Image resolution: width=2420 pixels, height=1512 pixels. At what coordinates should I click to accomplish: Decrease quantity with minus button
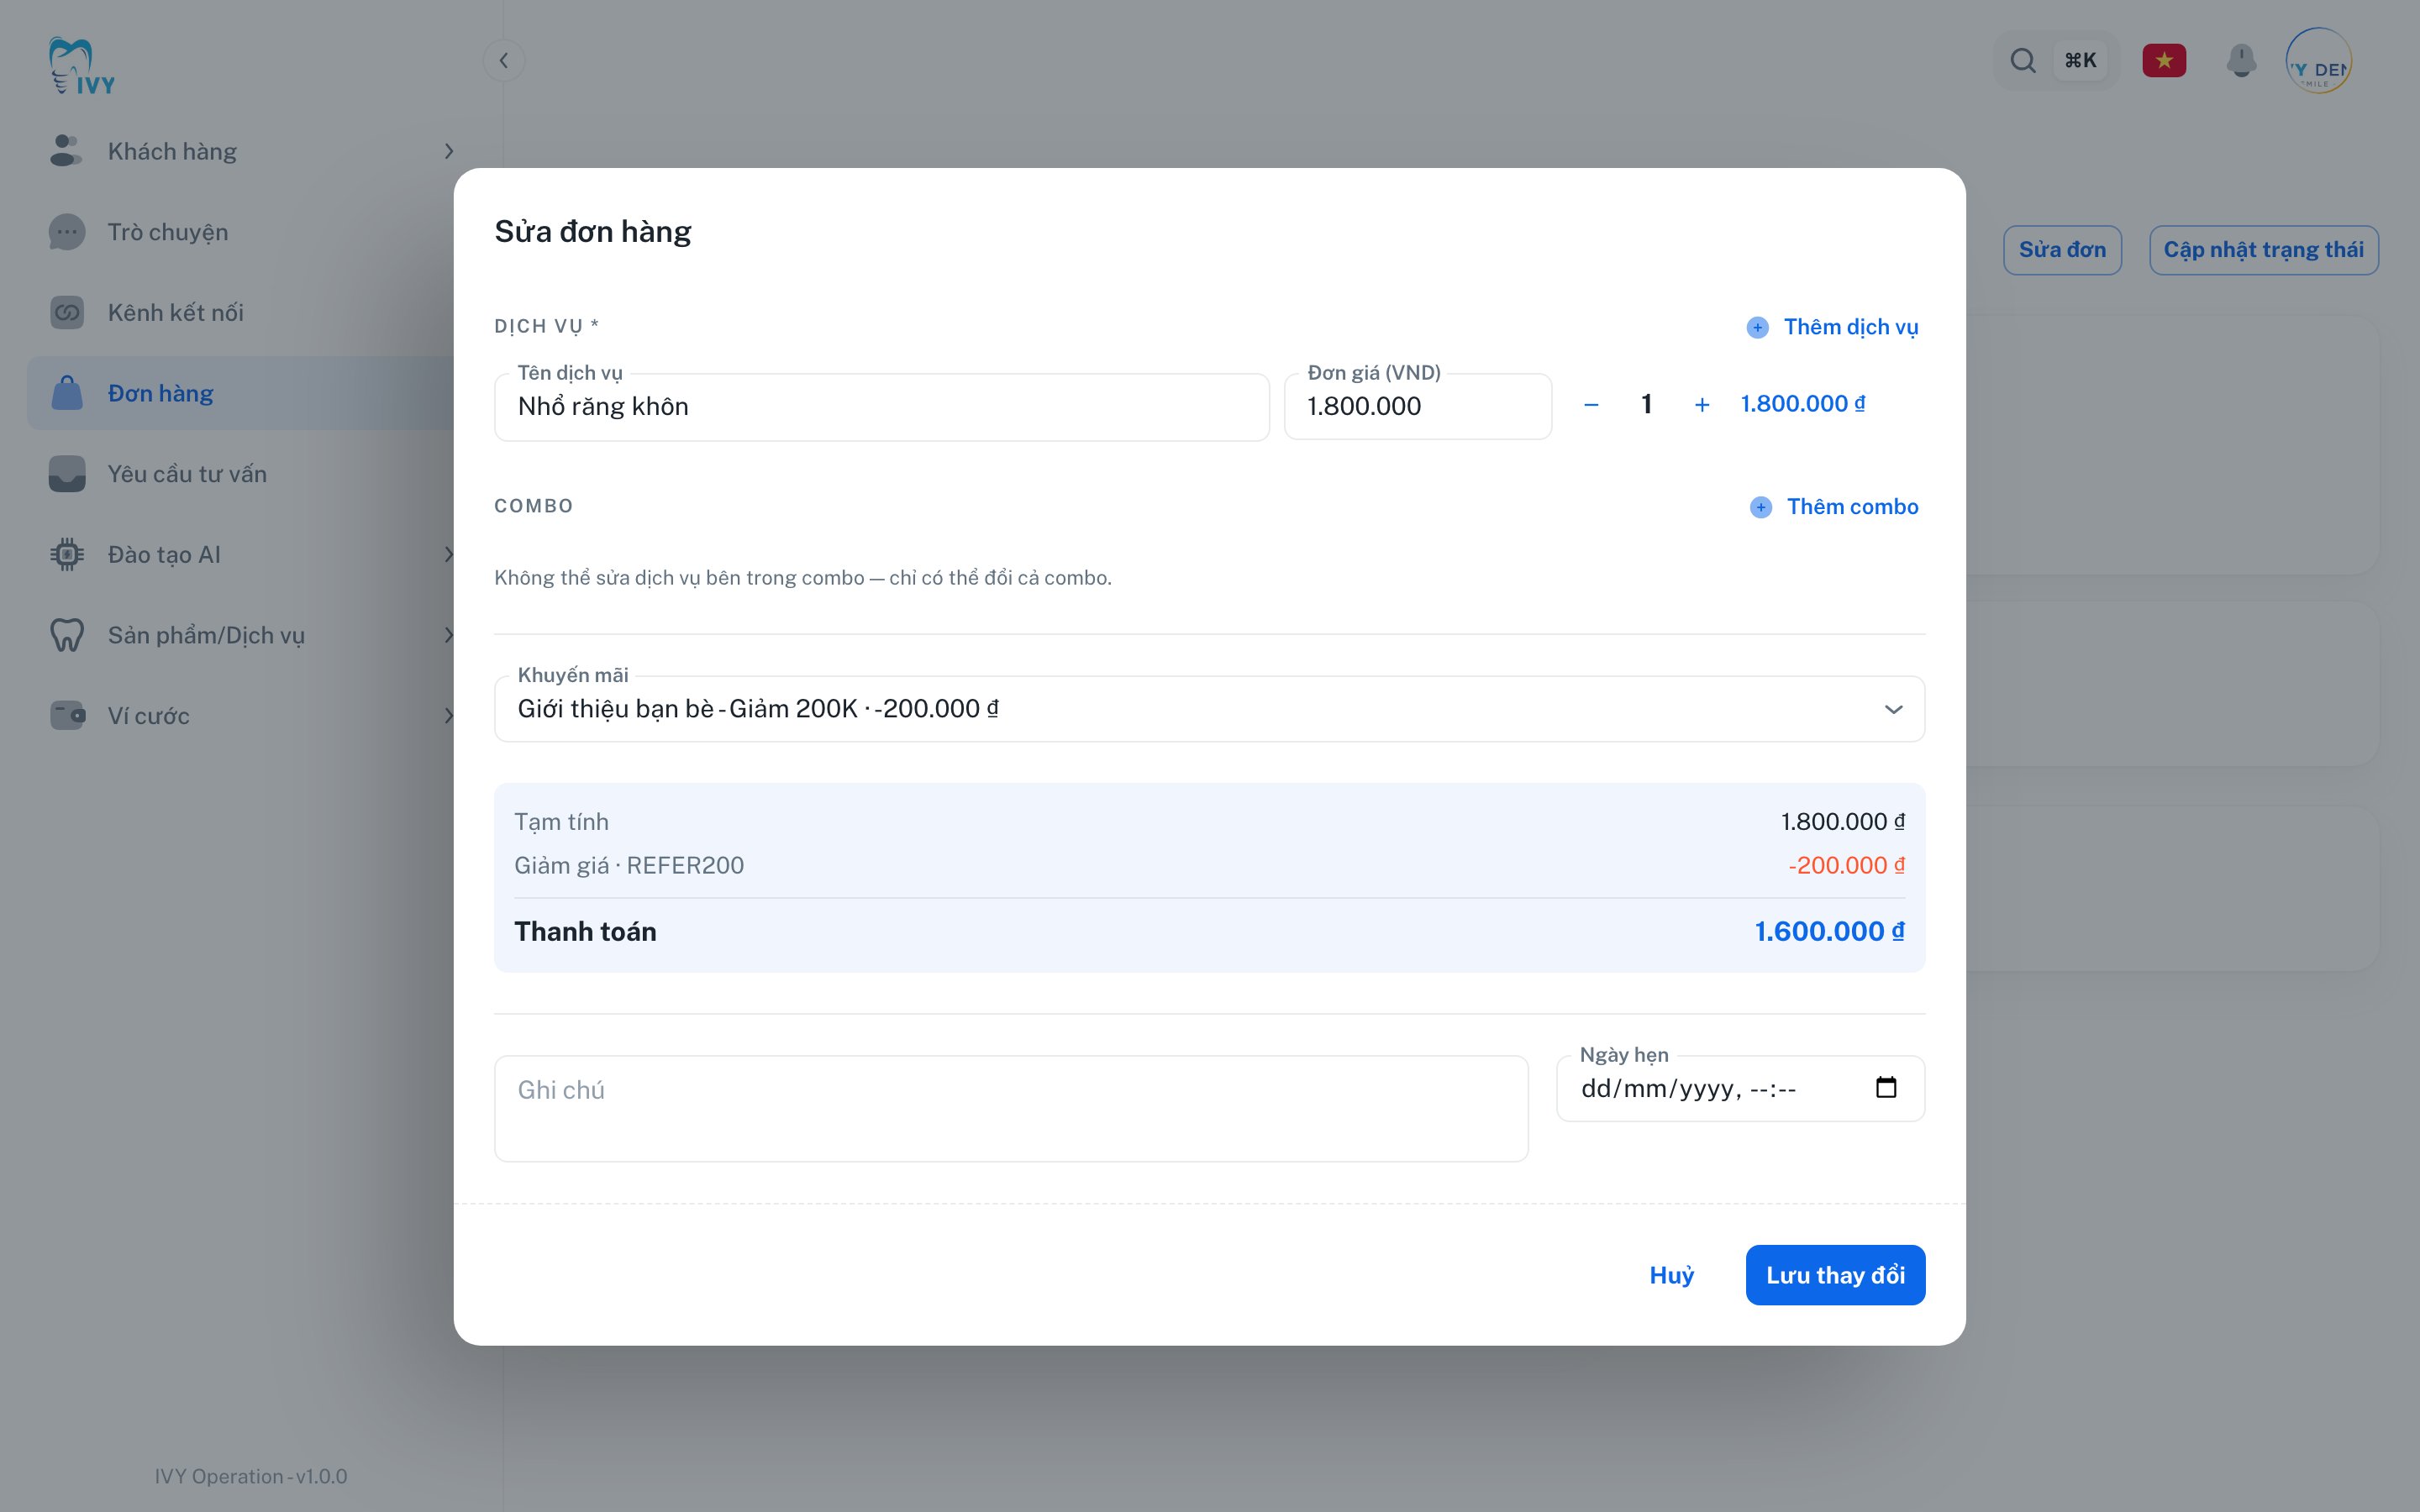pos(1591,405)
